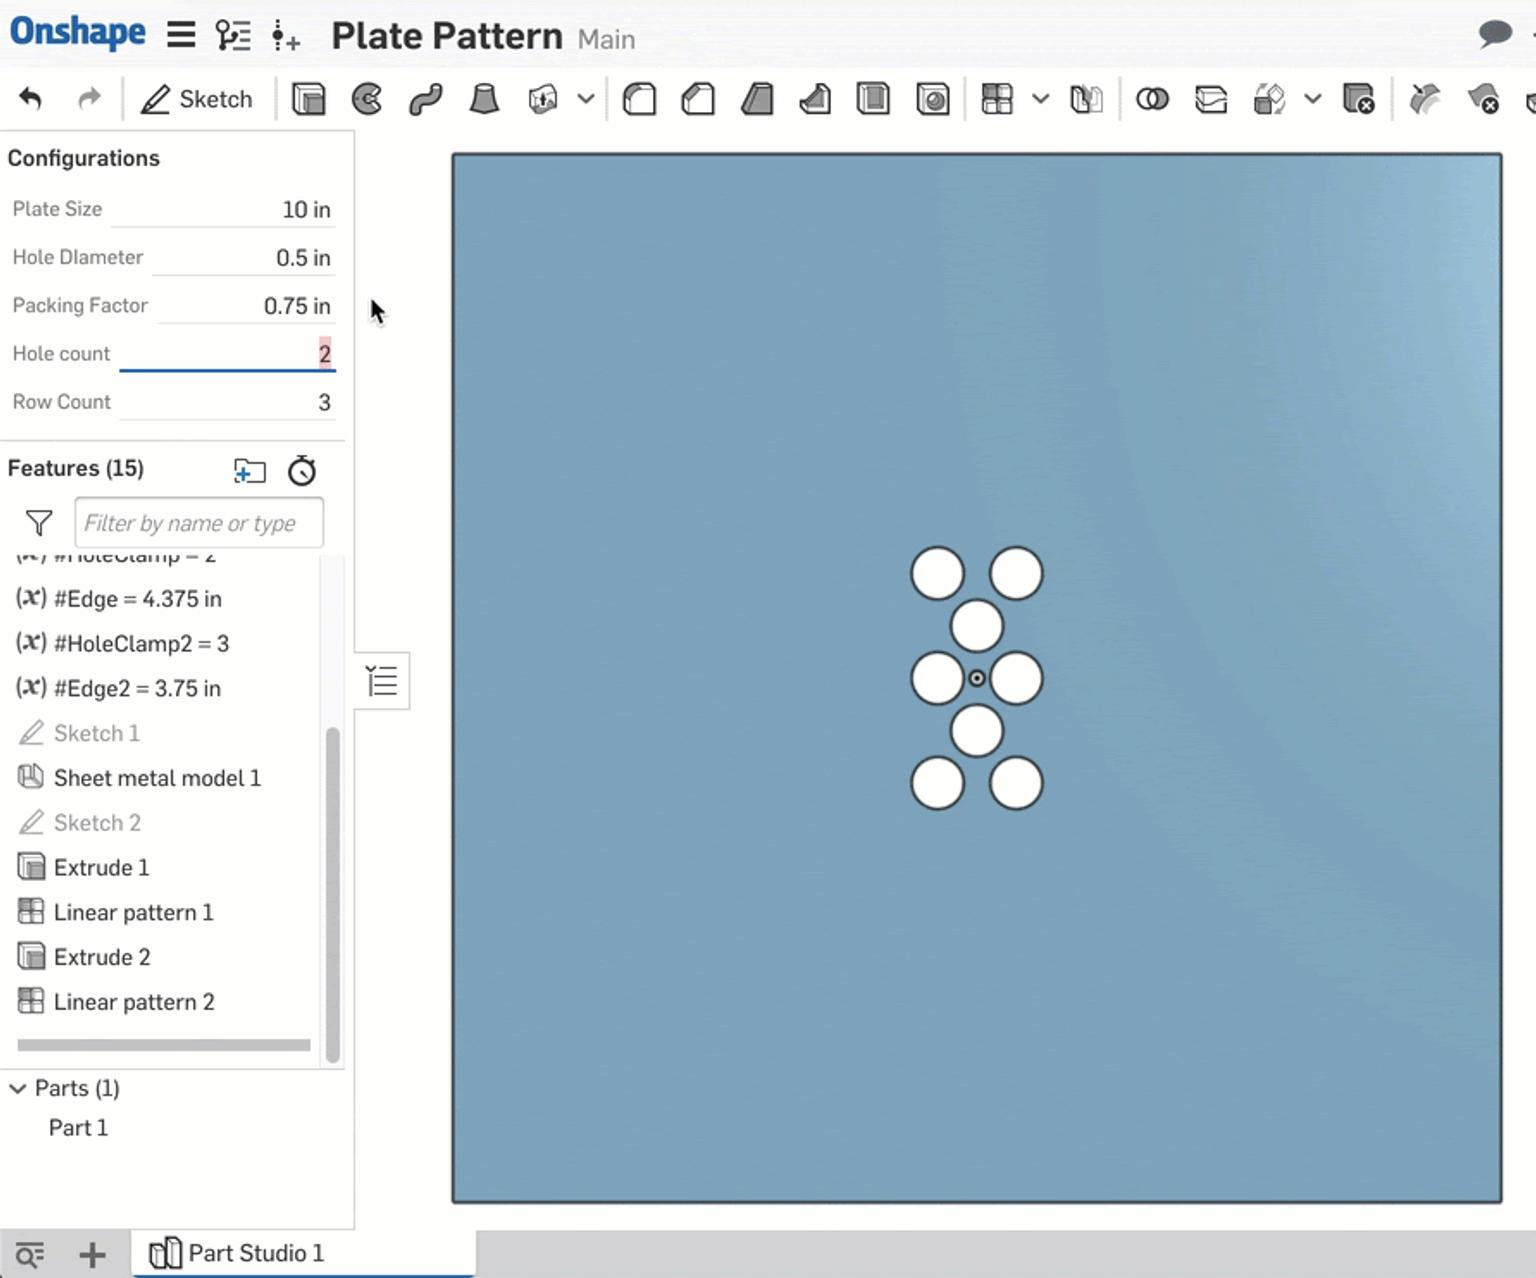
Task: Open the pattern tool dropdown arrow
Action: [1041, 99]
